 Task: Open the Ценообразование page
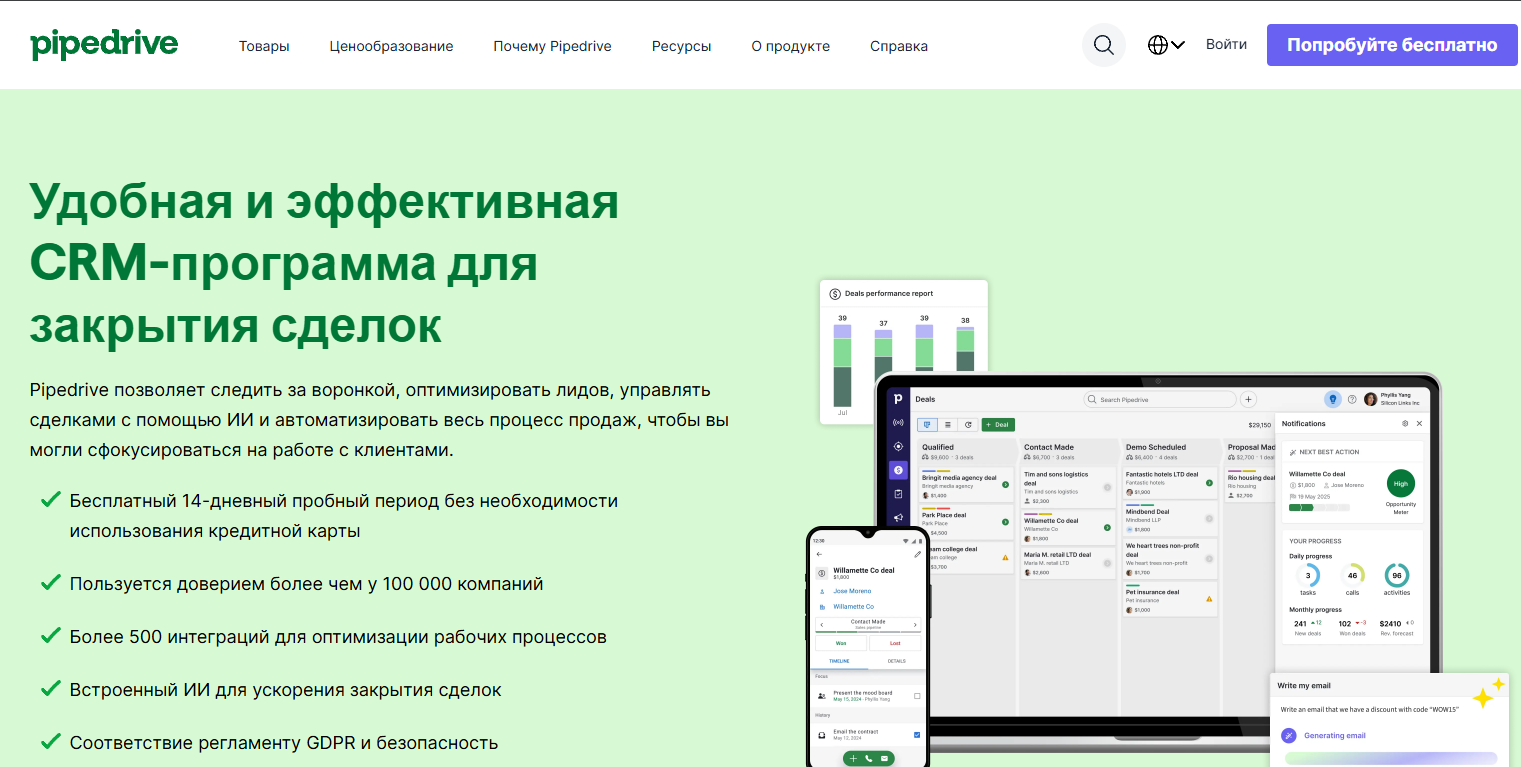pyautogui.click(x=391, y=46)
